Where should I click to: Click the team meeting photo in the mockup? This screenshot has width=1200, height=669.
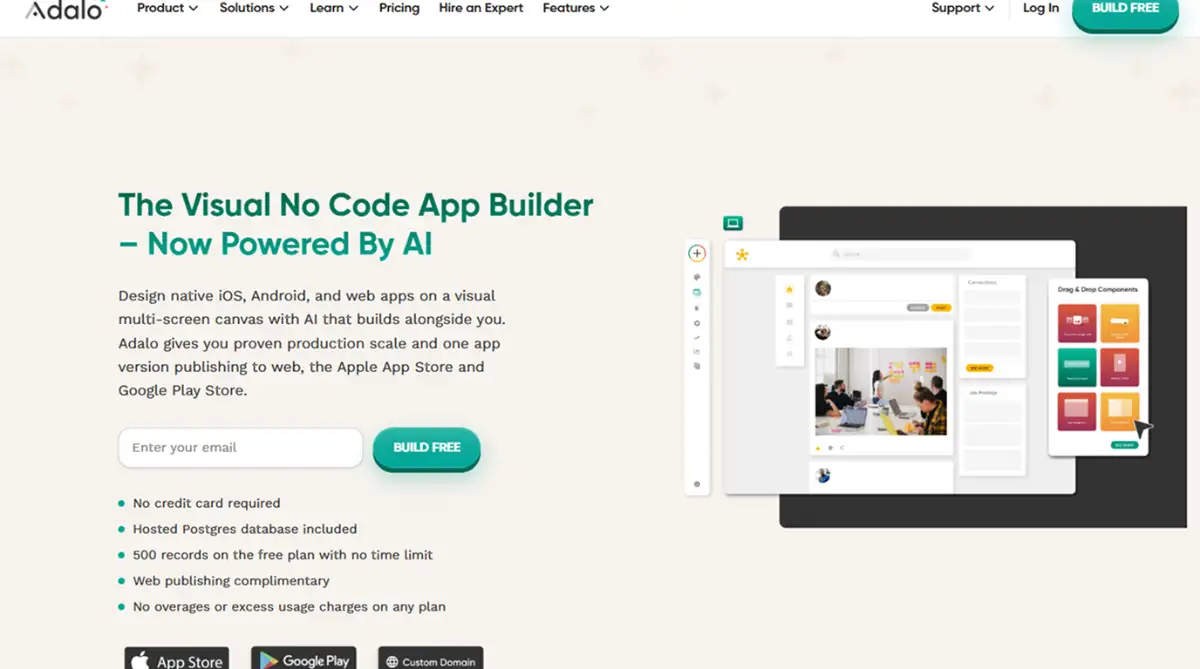(x=881, y=391)
